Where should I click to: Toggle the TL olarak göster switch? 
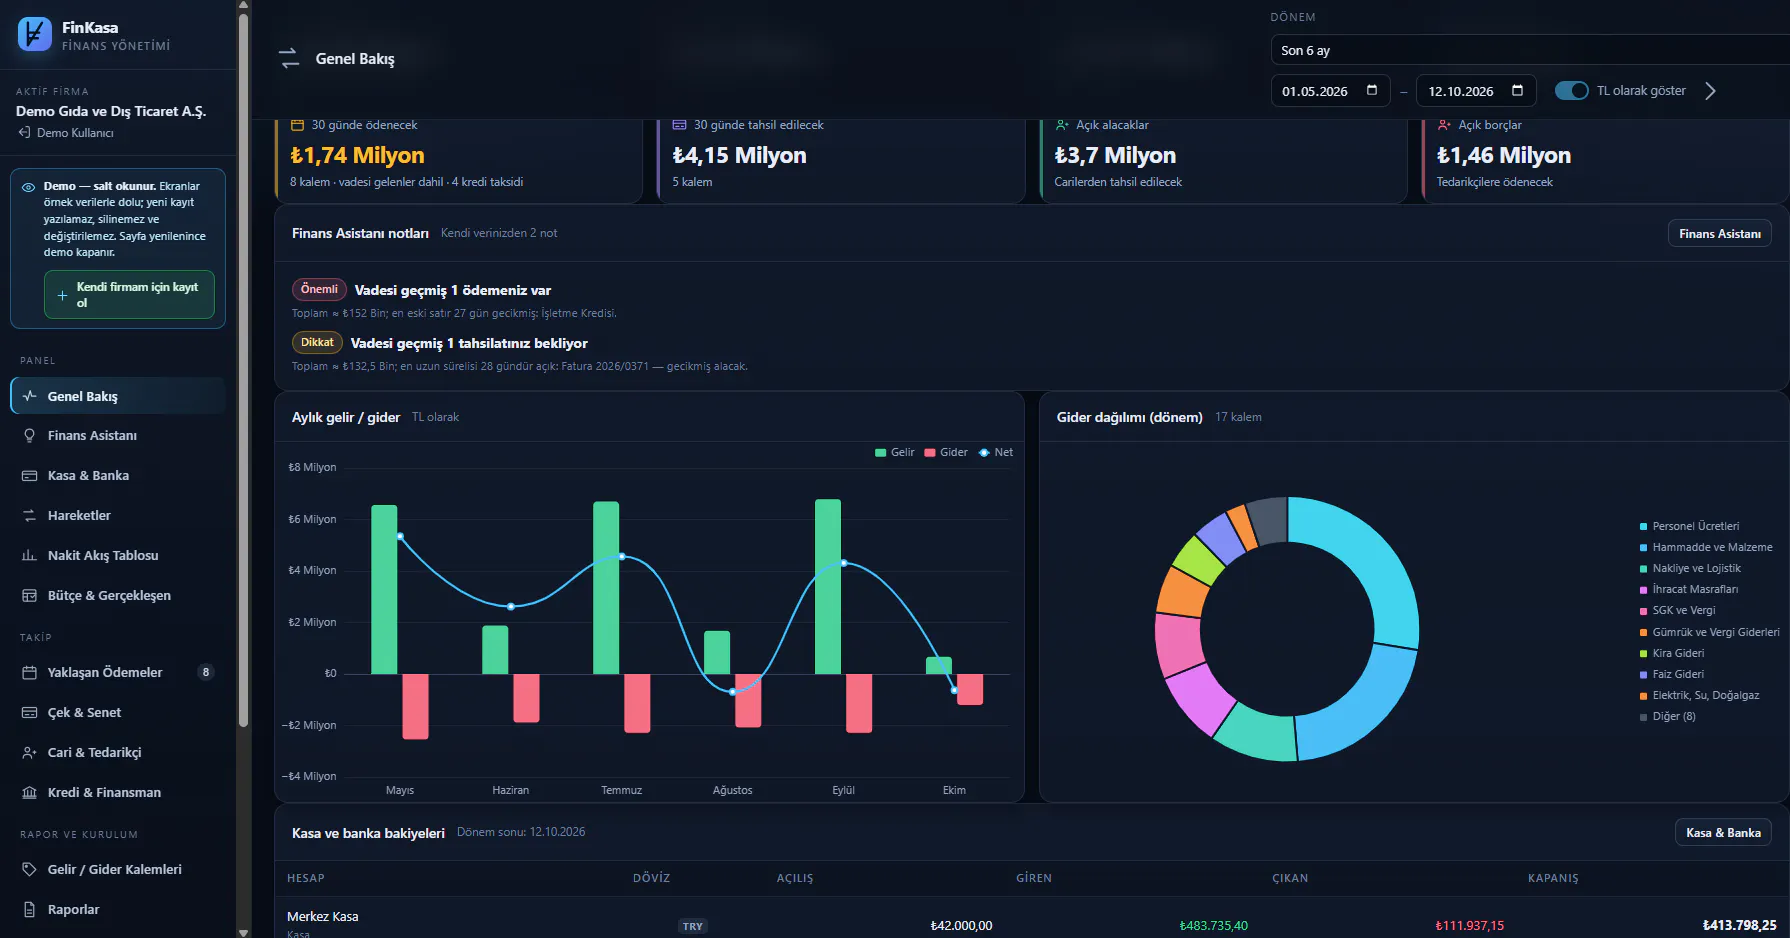coord(1571,91)
